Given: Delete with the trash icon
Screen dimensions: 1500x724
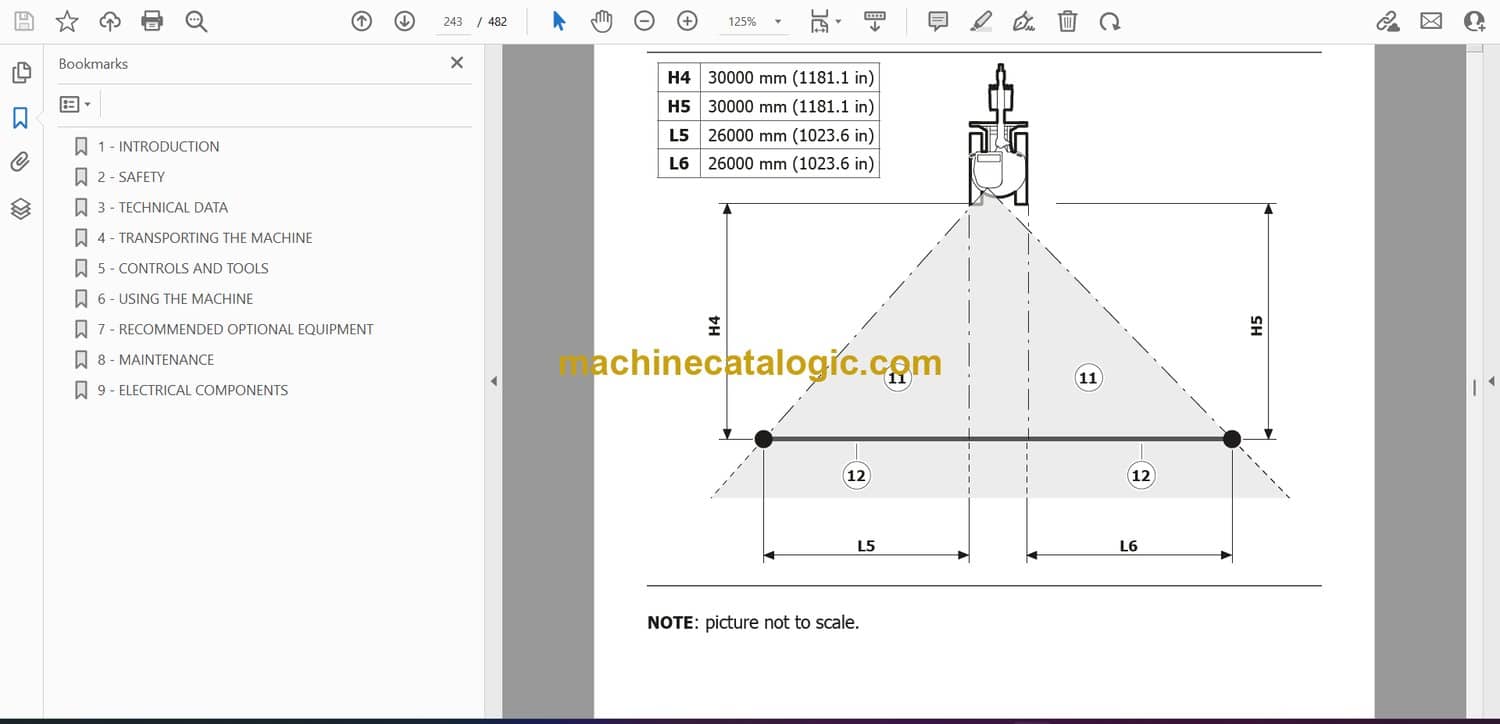Looking at the screenshot, I should [1068, 21].
